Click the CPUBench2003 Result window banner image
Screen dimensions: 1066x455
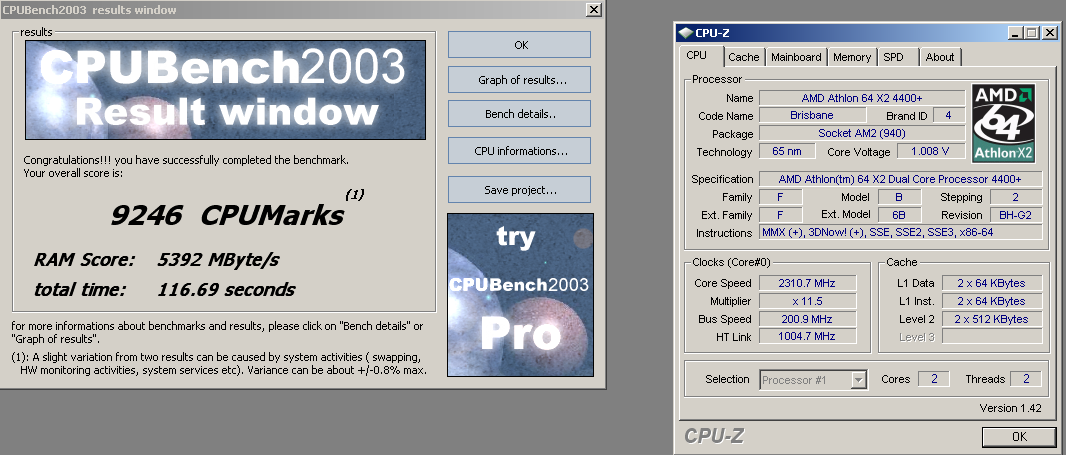(x=226, y=90)
